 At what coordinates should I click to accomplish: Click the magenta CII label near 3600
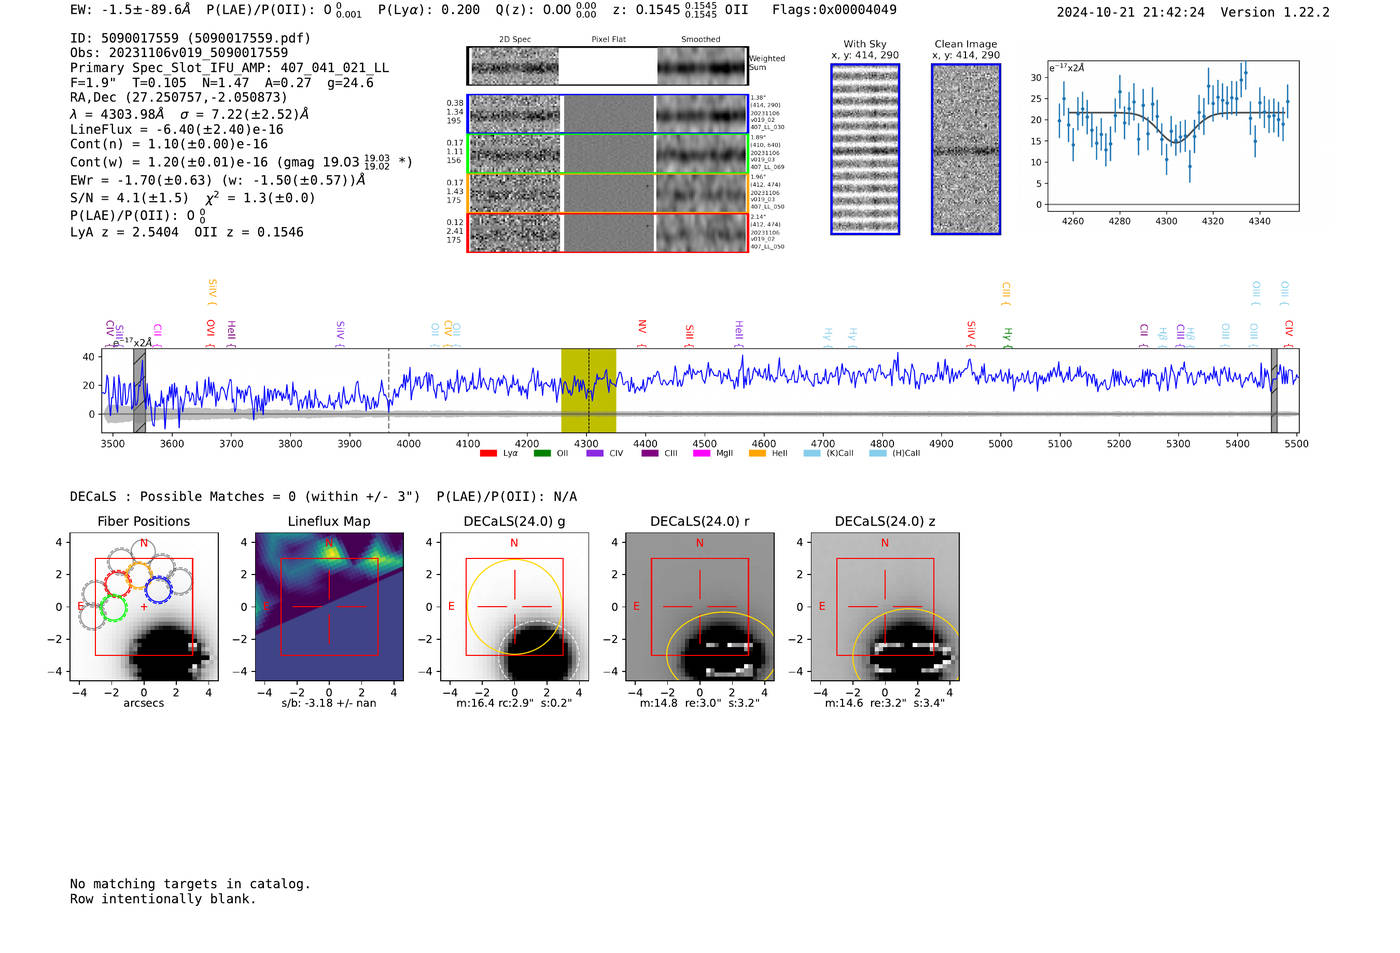pos(157,334)
